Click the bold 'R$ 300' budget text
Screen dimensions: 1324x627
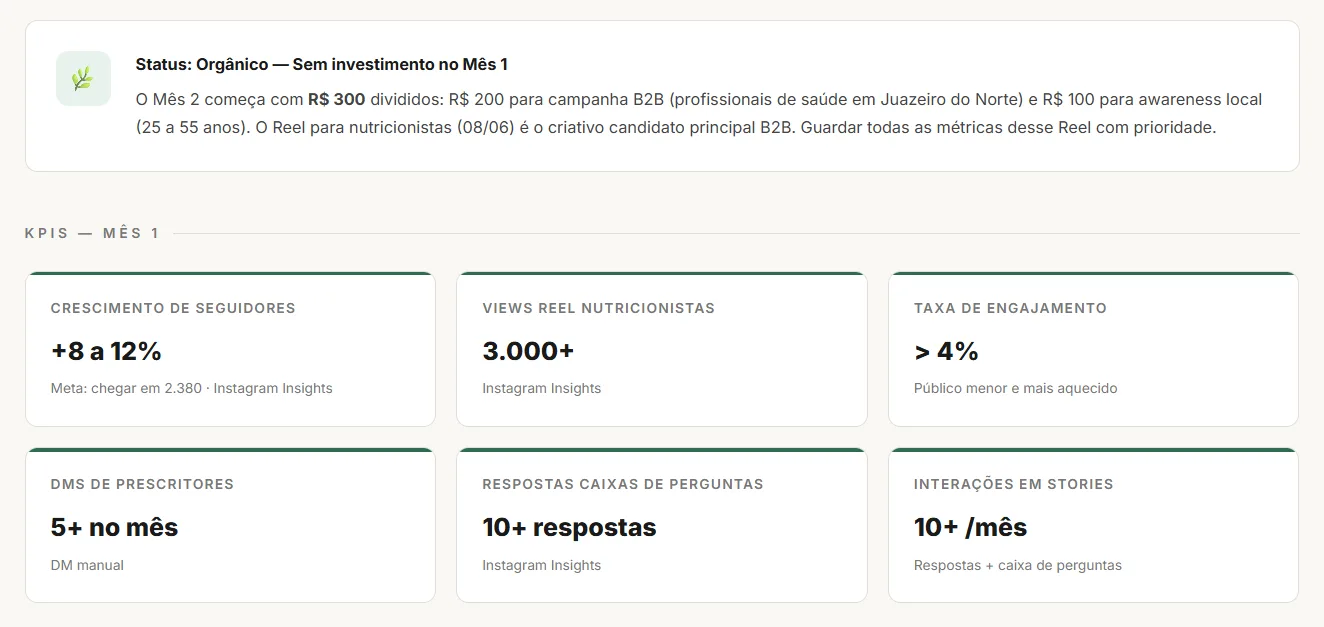tap(336, 100)
